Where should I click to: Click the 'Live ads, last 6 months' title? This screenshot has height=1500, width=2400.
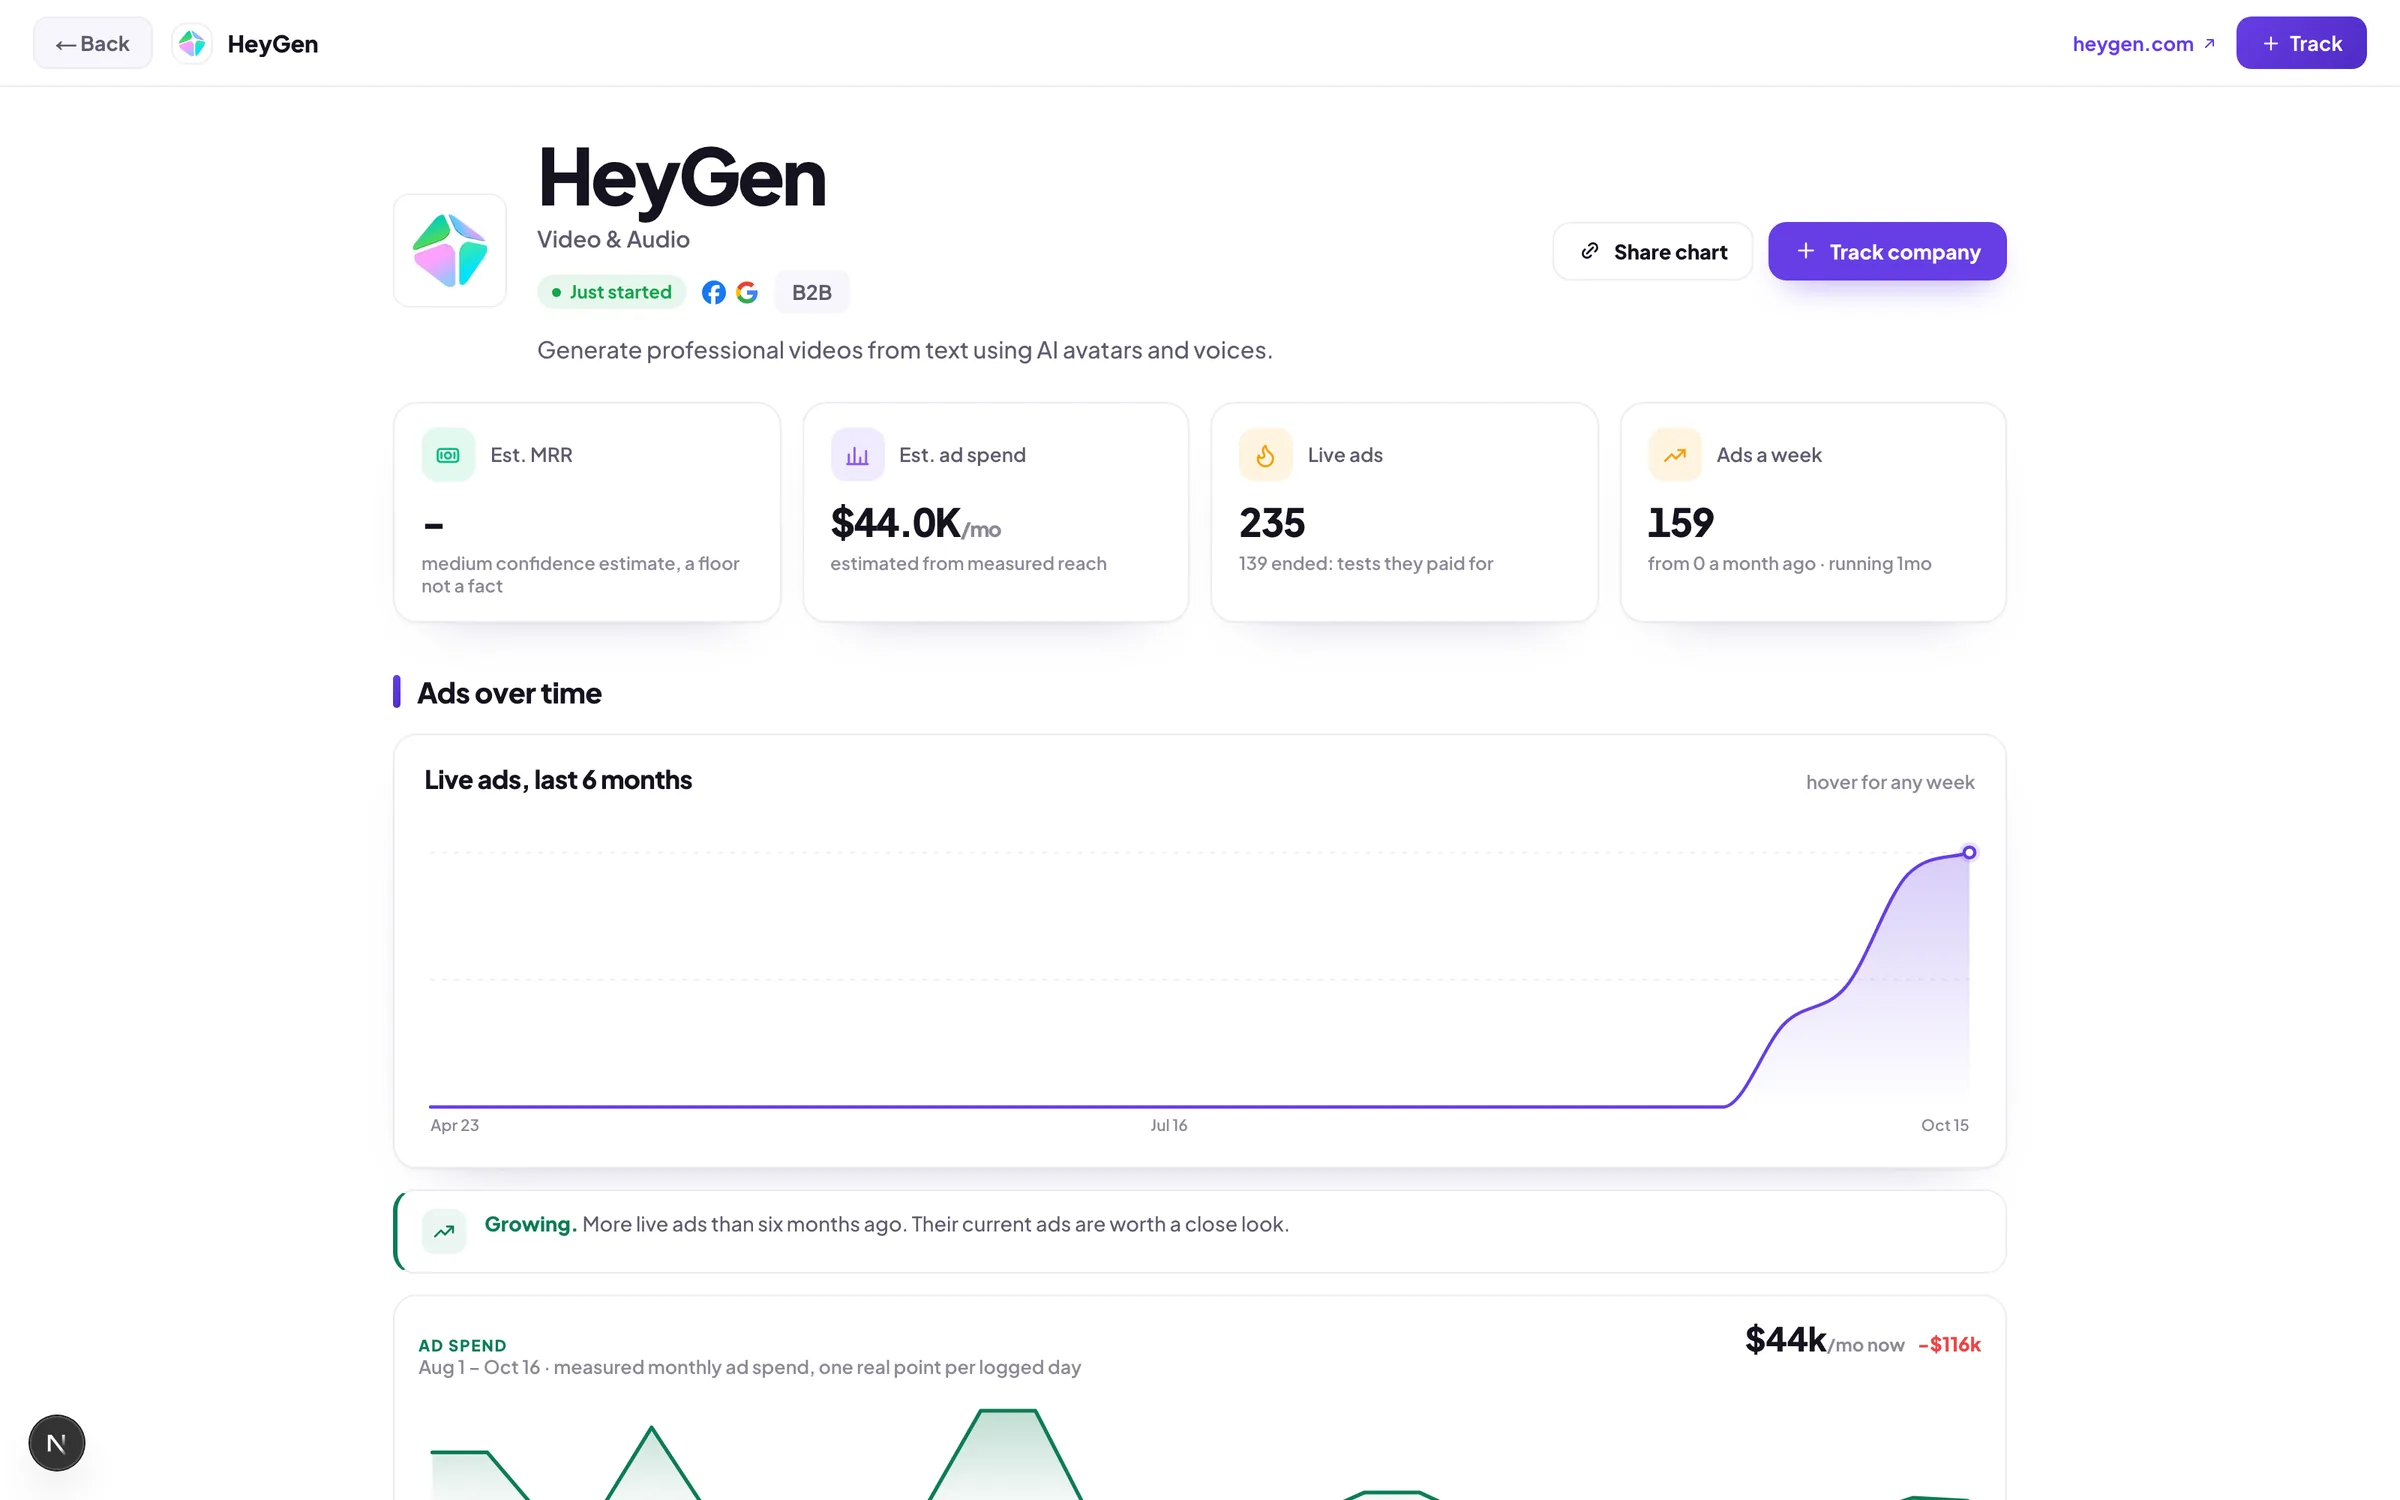(x=558, y=780)
